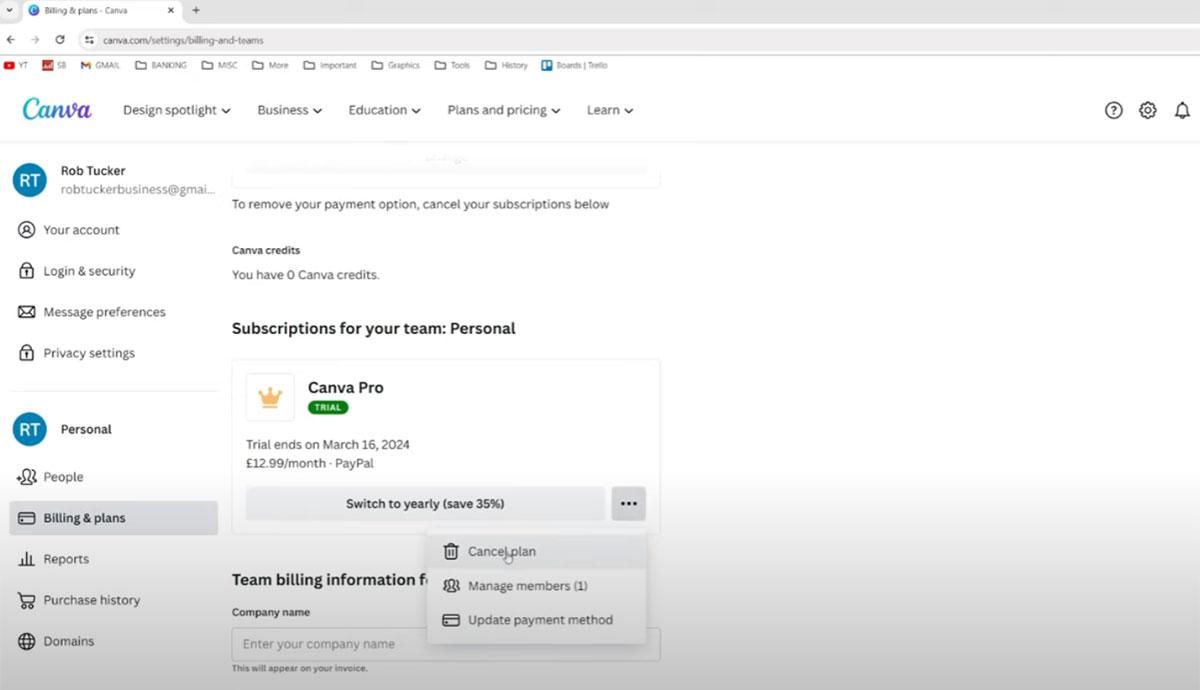This screenshot has height=690, width=1200.
Task: Click the Login & security lock icon
Action: (26, 271)
